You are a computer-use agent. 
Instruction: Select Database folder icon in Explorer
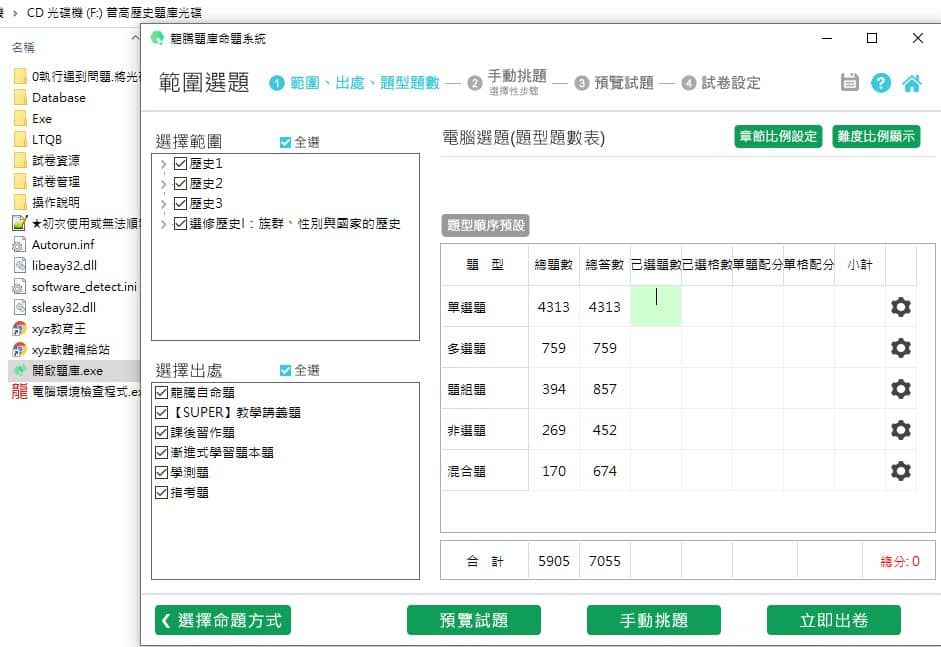click(x=20, y=97)
